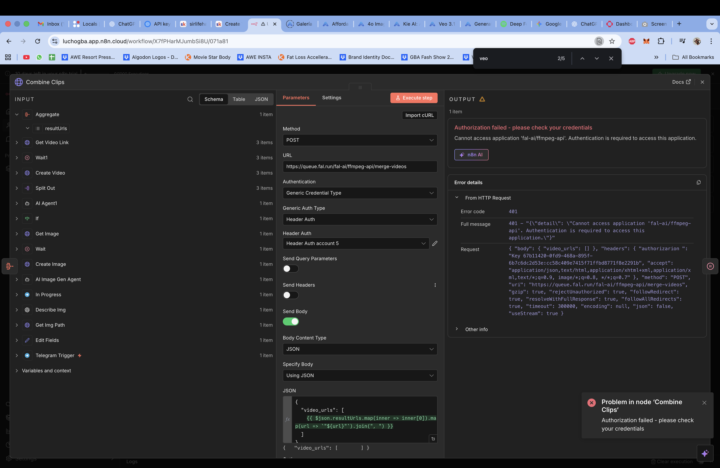This screenshot has height=468, width=720.
Task: Click the search icon in the Input panel
Action: [190, 99]
